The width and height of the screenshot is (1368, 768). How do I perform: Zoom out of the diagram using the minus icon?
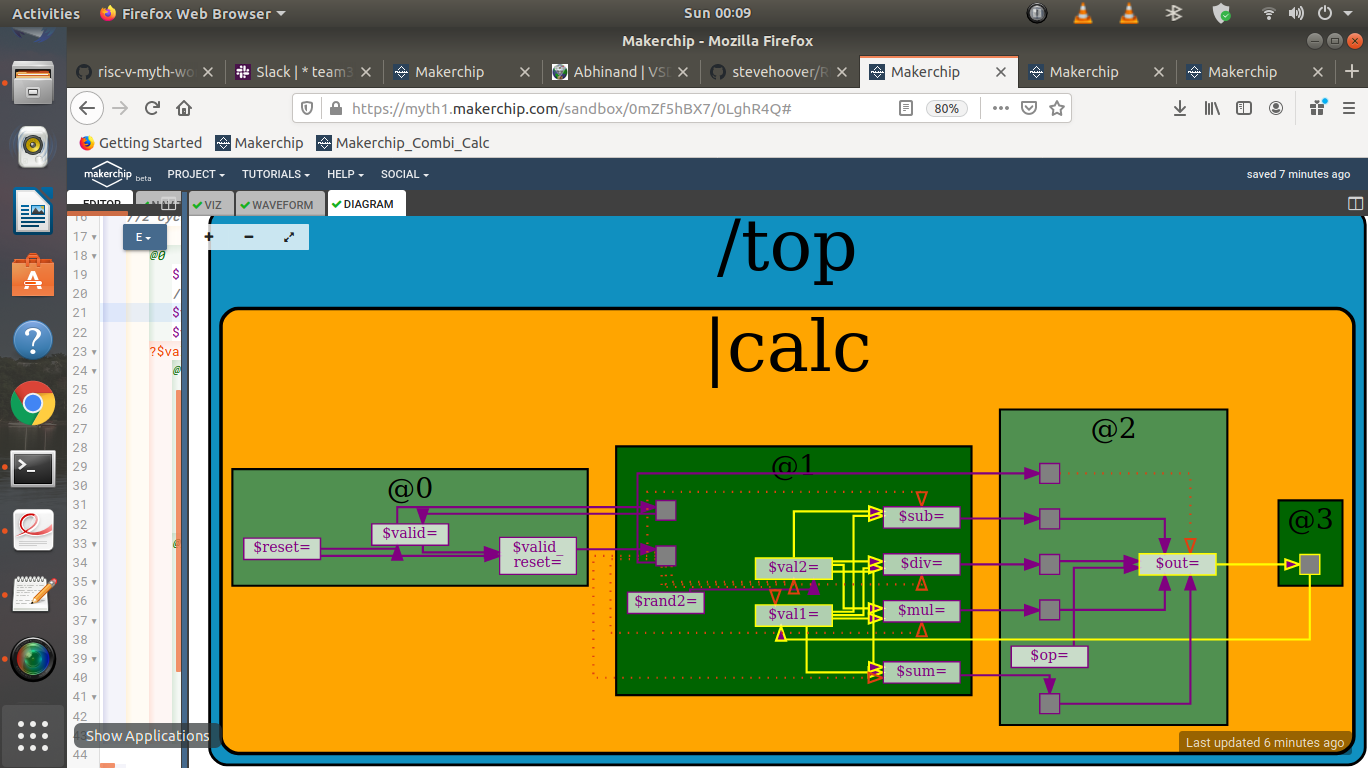click(x=248, y=237)
